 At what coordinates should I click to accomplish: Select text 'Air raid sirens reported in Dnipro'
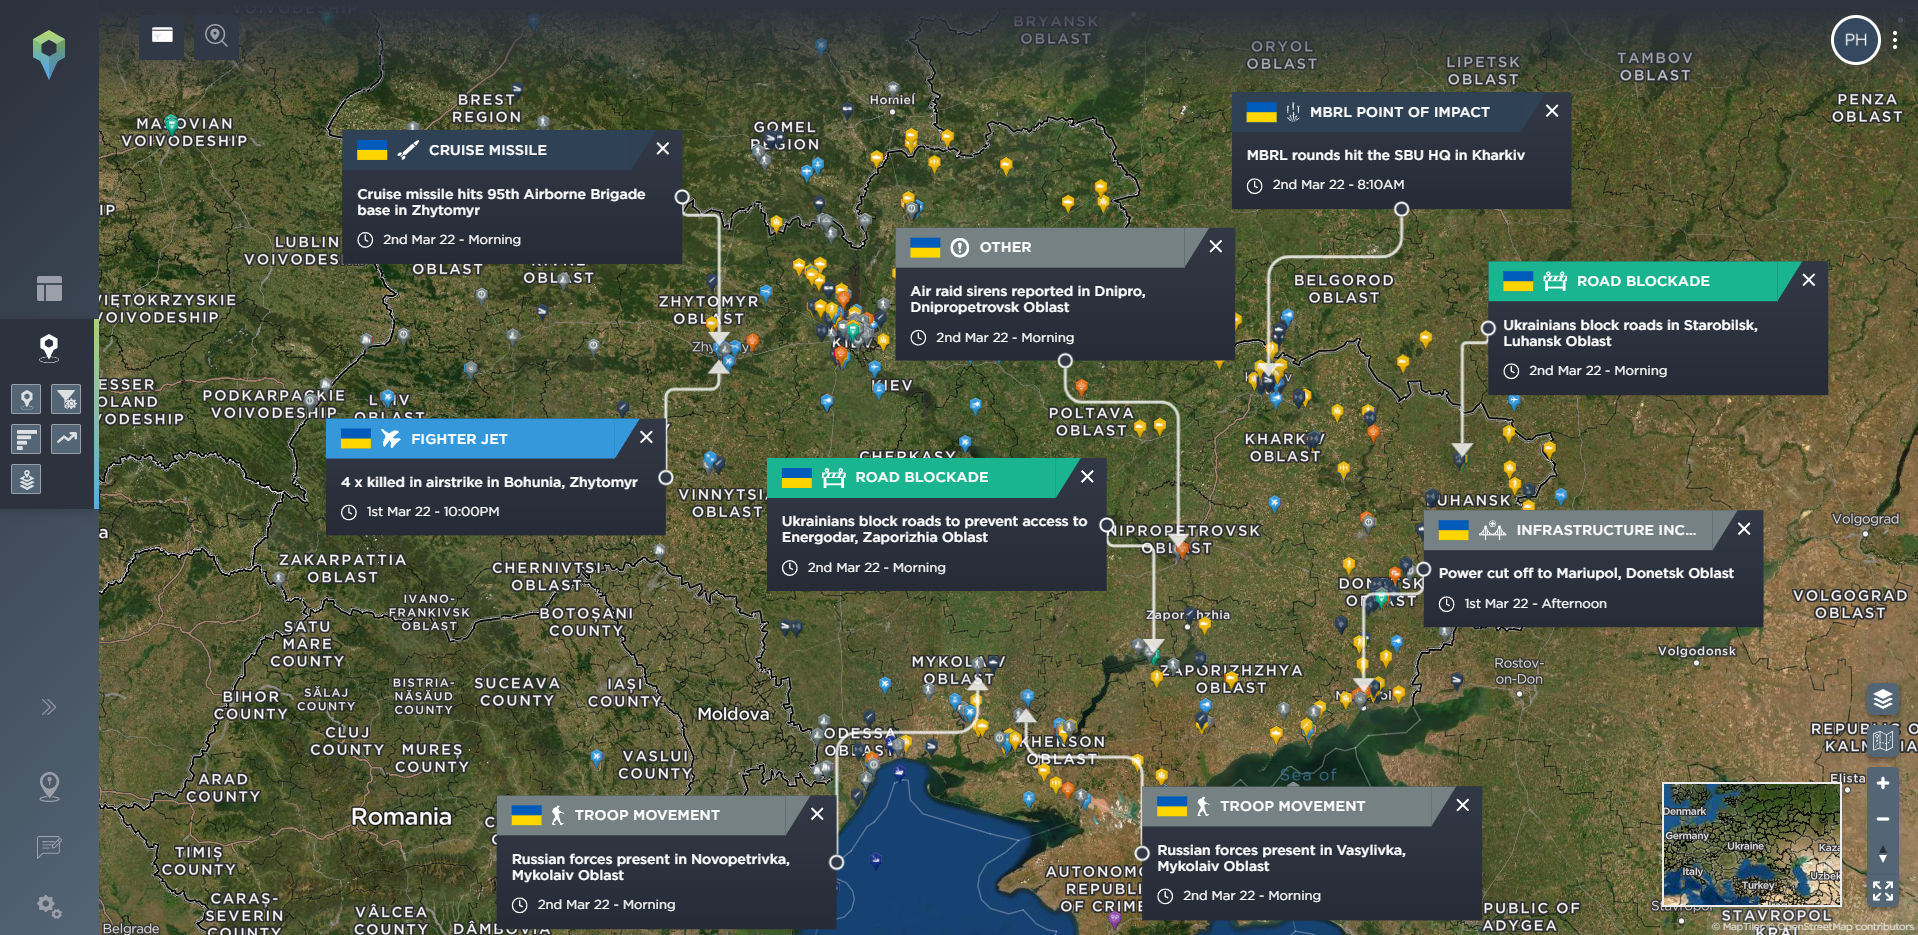pyautogui.click(x=1027, y=291)
